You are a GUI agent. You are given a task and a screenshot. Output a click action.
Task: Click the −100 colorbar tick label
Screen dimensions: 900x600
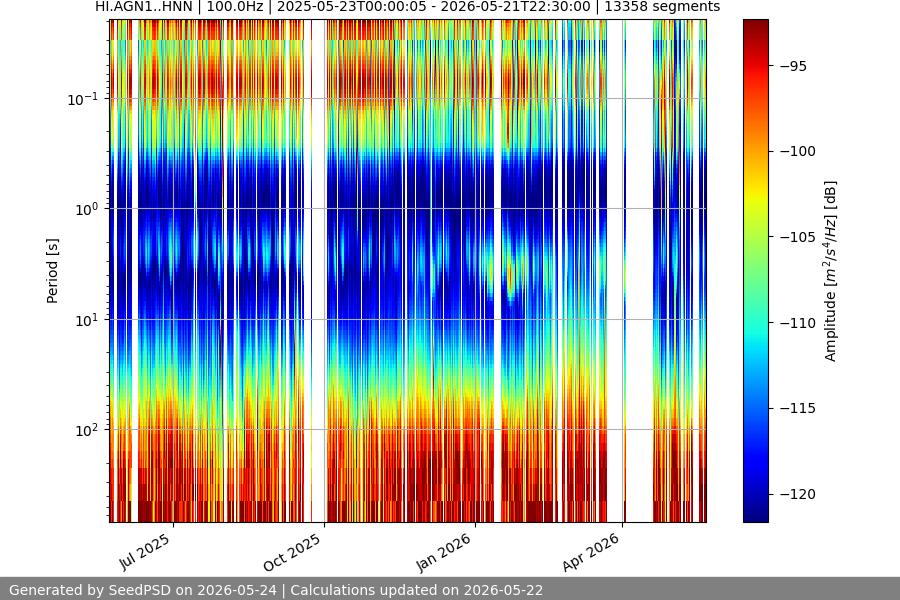(x=797, y=152)
